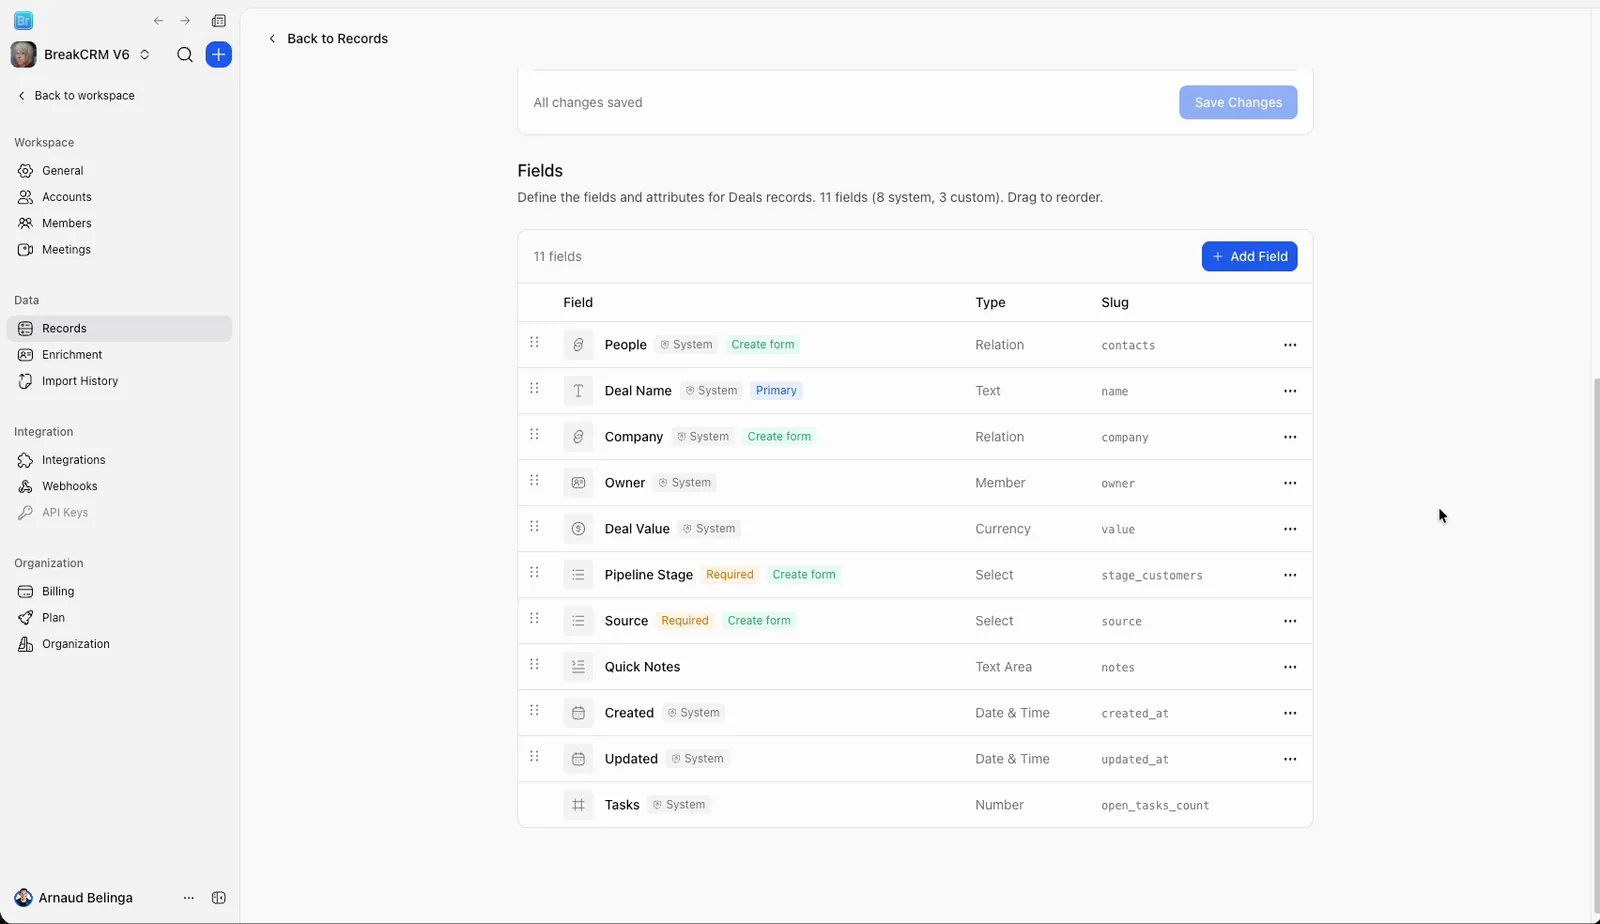Open Members in the sidebar
Viewport: 1600px width, 924px height.
click(119, 223)
